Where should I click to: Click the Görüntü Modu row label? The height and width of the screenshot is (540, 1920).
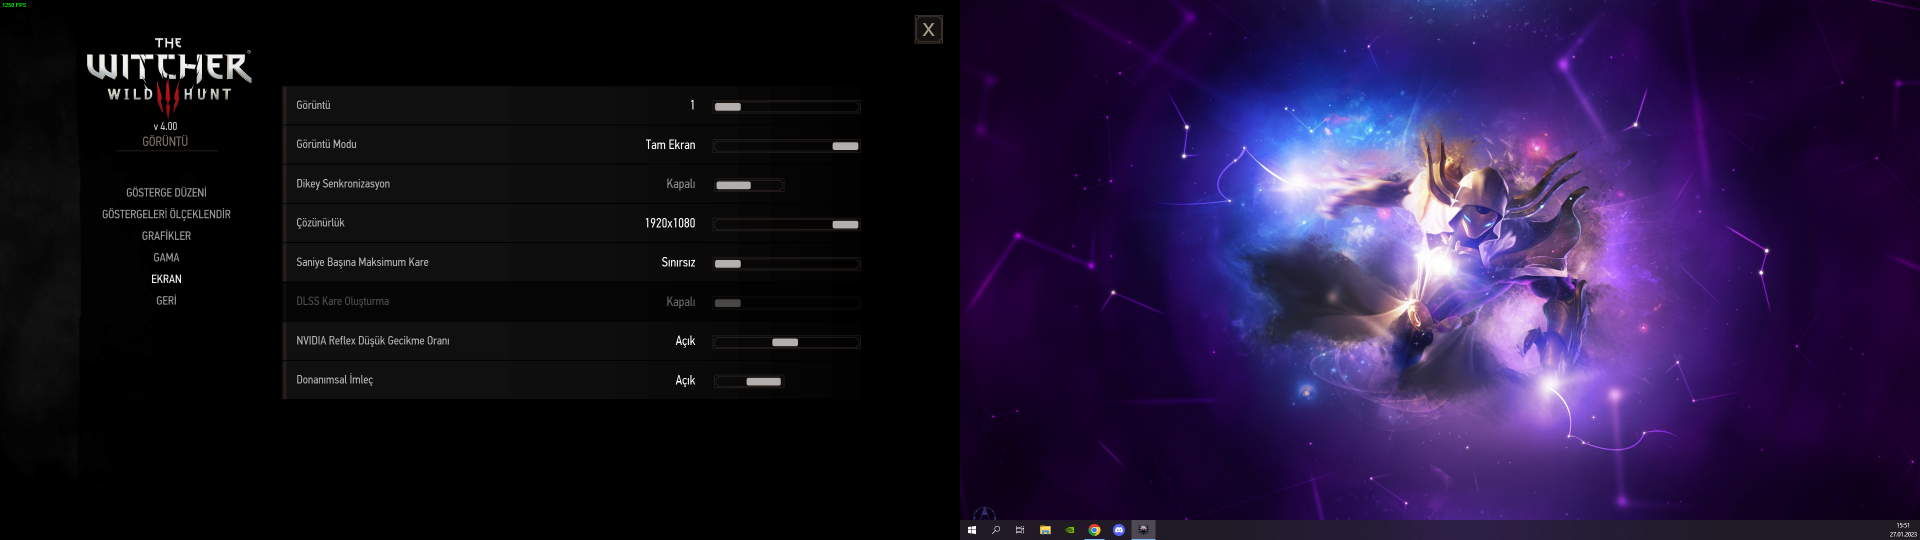(x=326, y=144)
